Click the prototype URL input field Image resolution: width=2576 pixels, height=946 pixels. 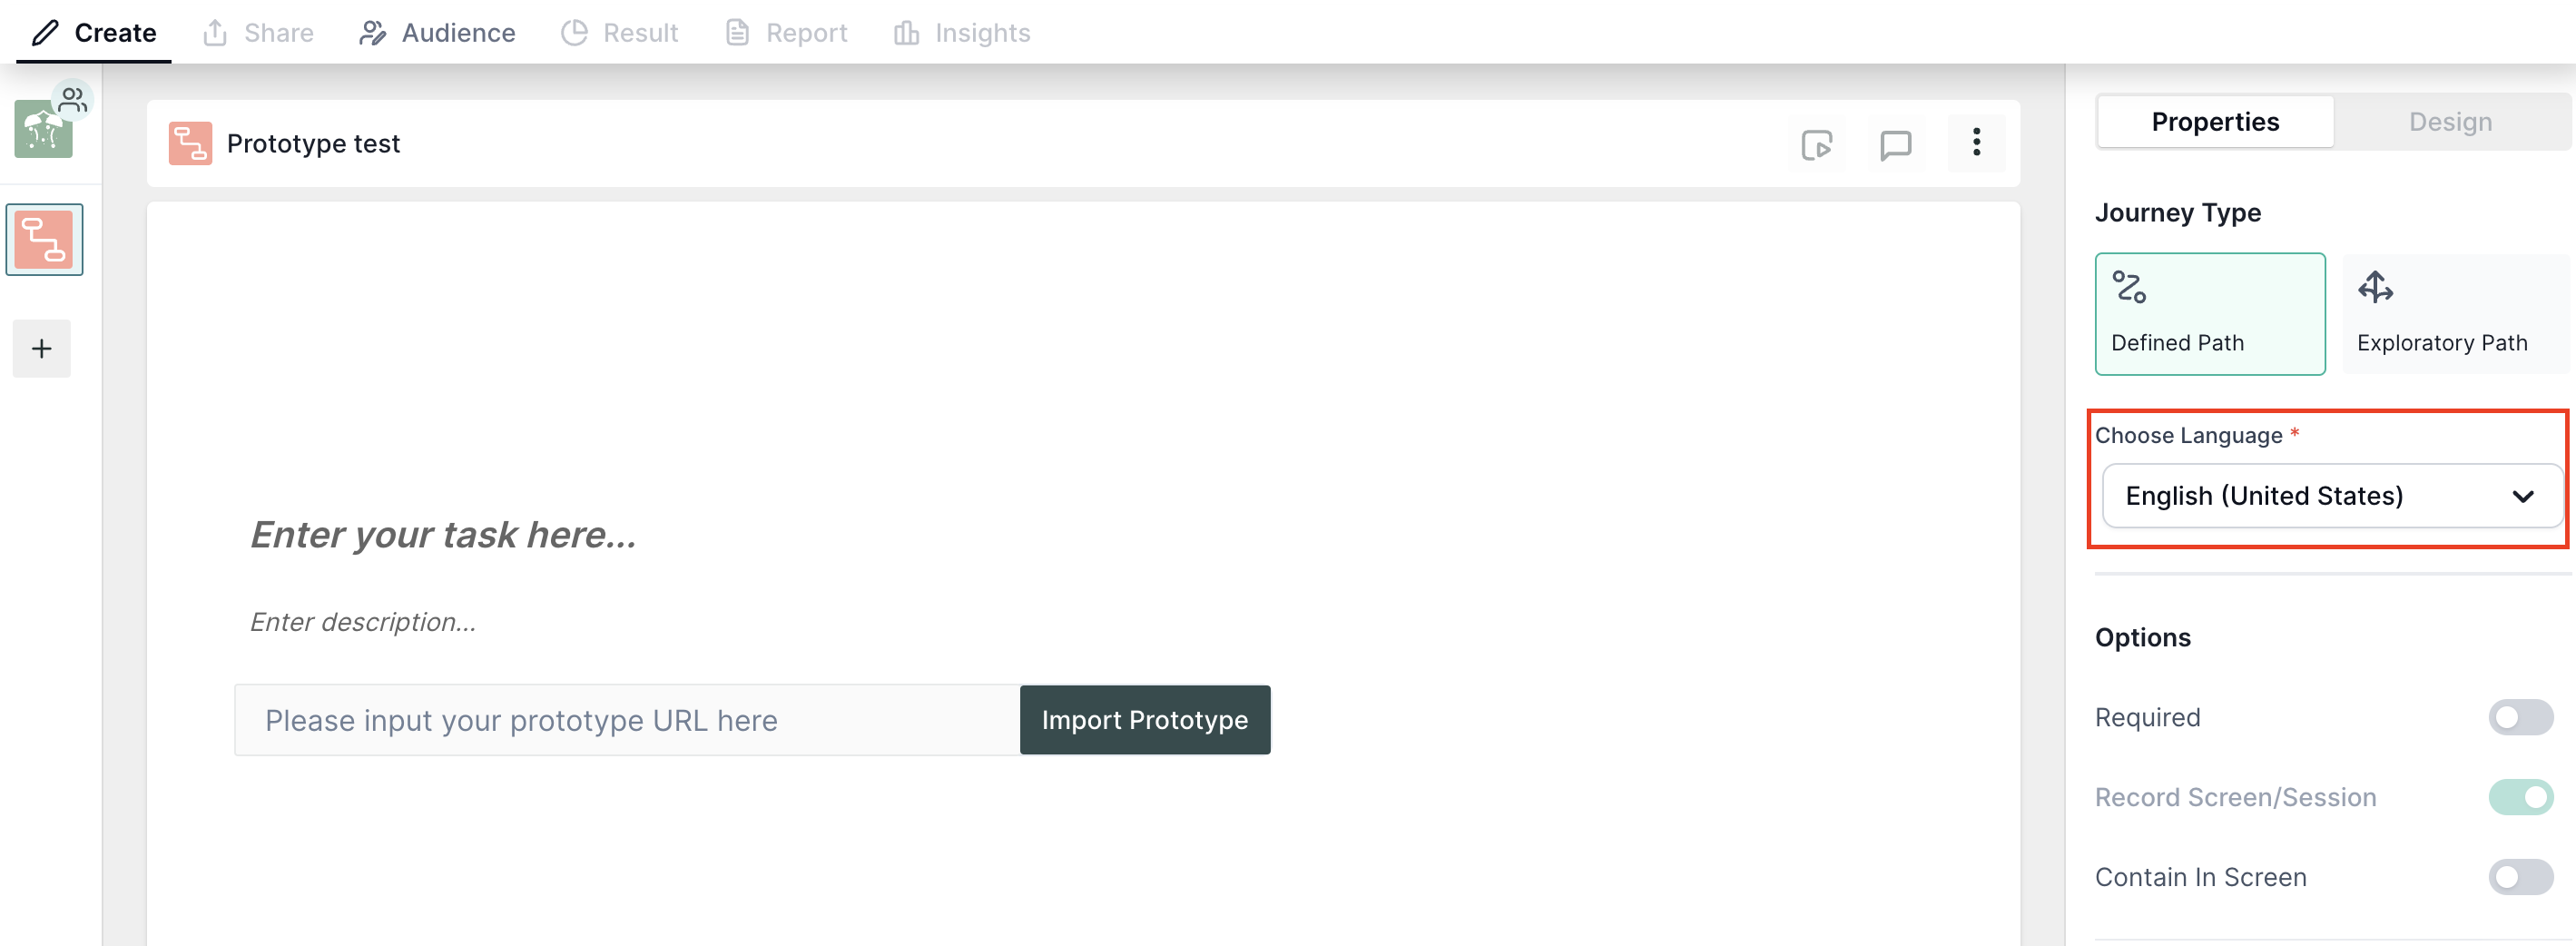click(x=627, y=720)
